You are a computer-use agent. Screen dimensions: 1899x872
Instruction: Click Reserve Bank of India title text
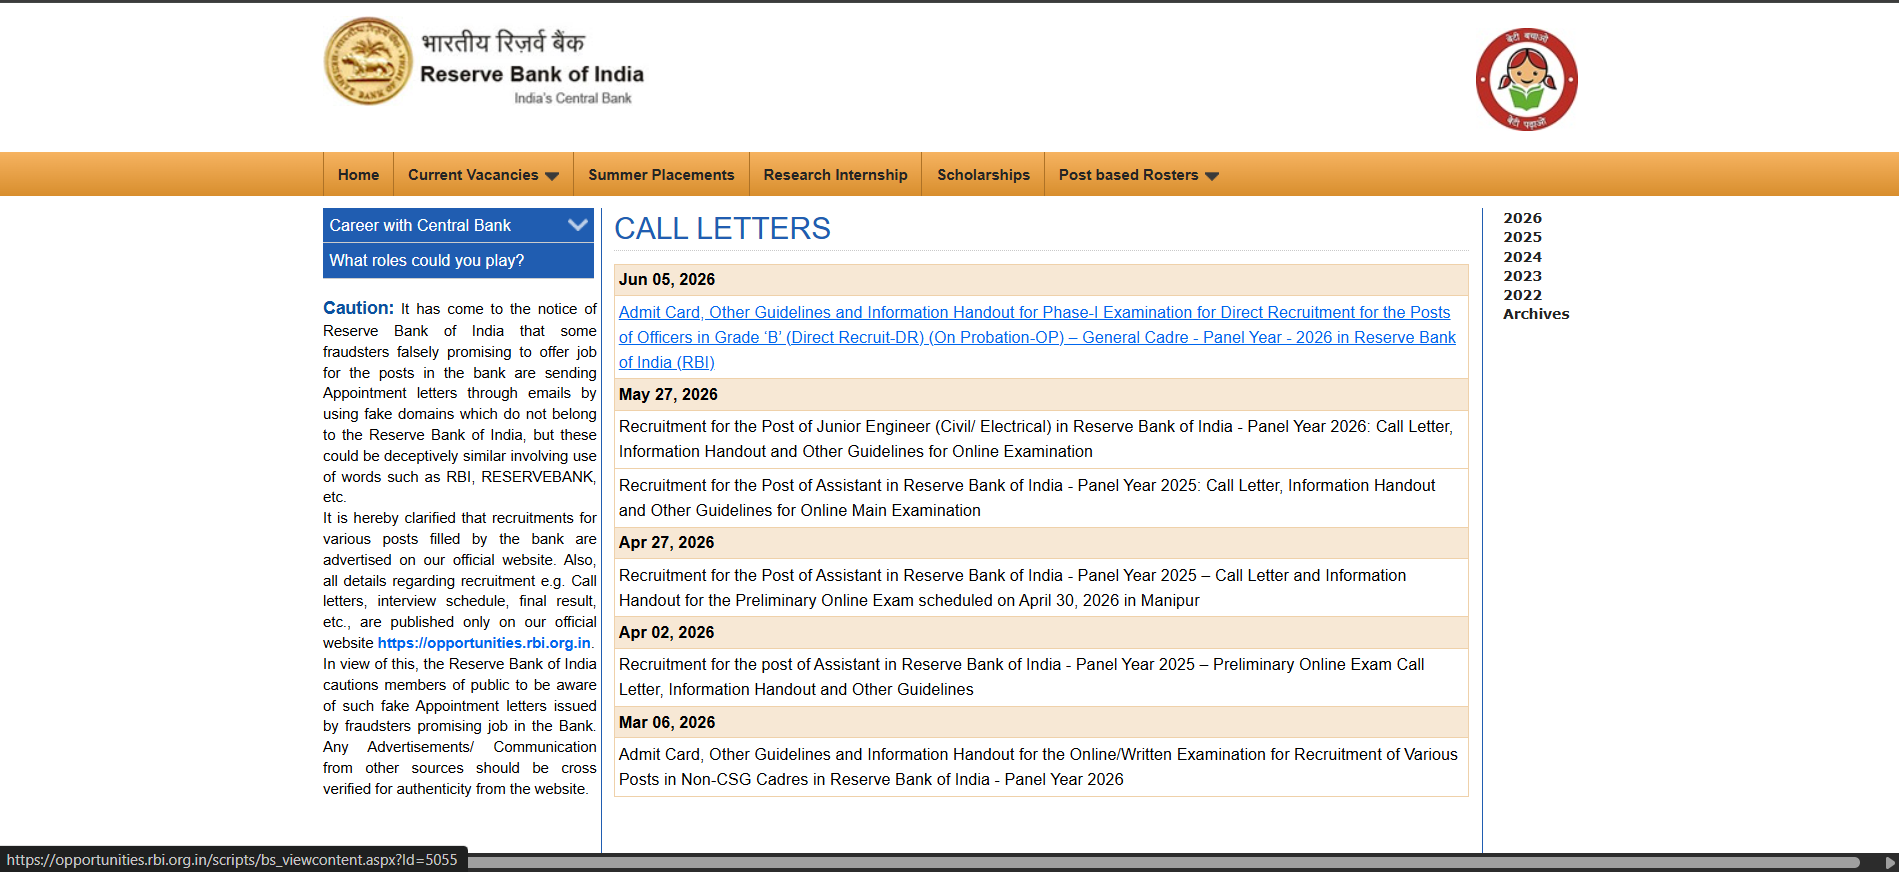(x=532, y=74)
